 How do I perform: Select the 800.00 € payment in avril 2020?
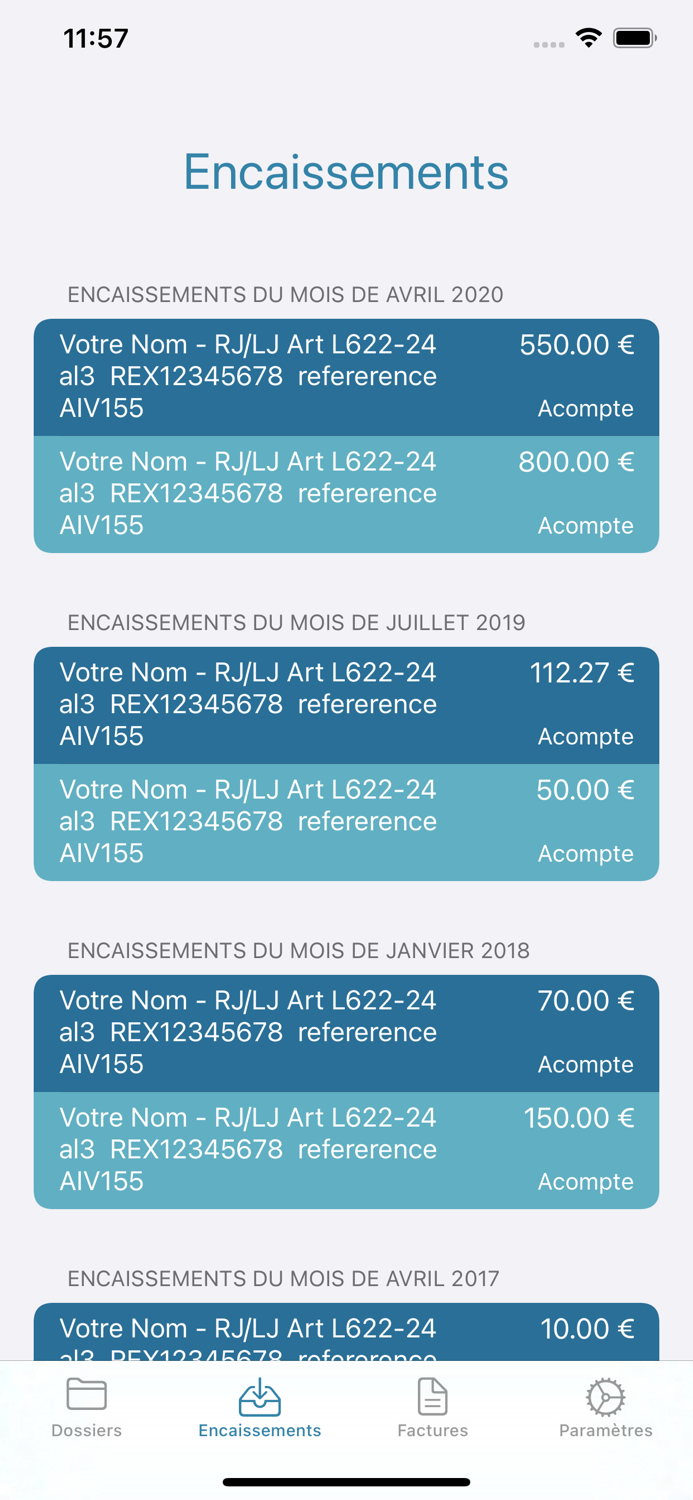coord(346,494)
